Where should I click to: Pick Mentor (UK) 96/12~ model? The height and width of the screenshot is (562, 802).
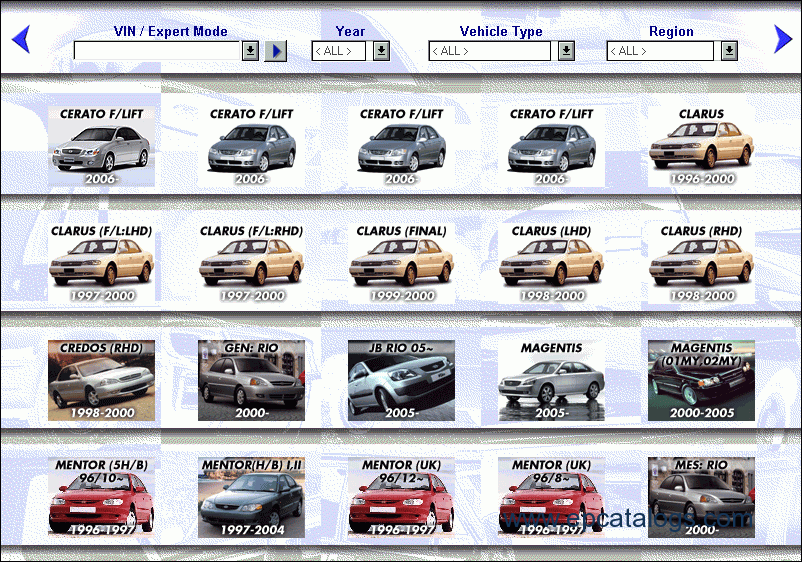(x=402, y=498)
